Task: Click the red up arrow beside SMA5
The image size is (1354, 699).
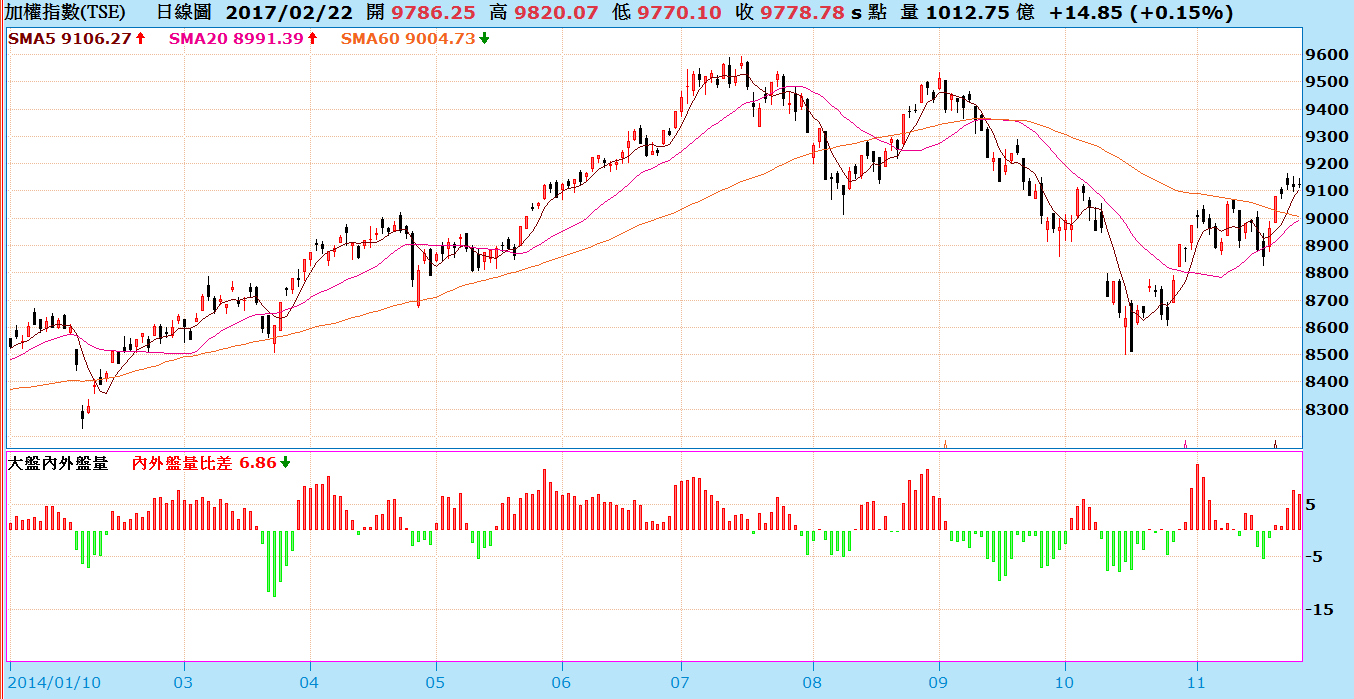Action: 141,38
